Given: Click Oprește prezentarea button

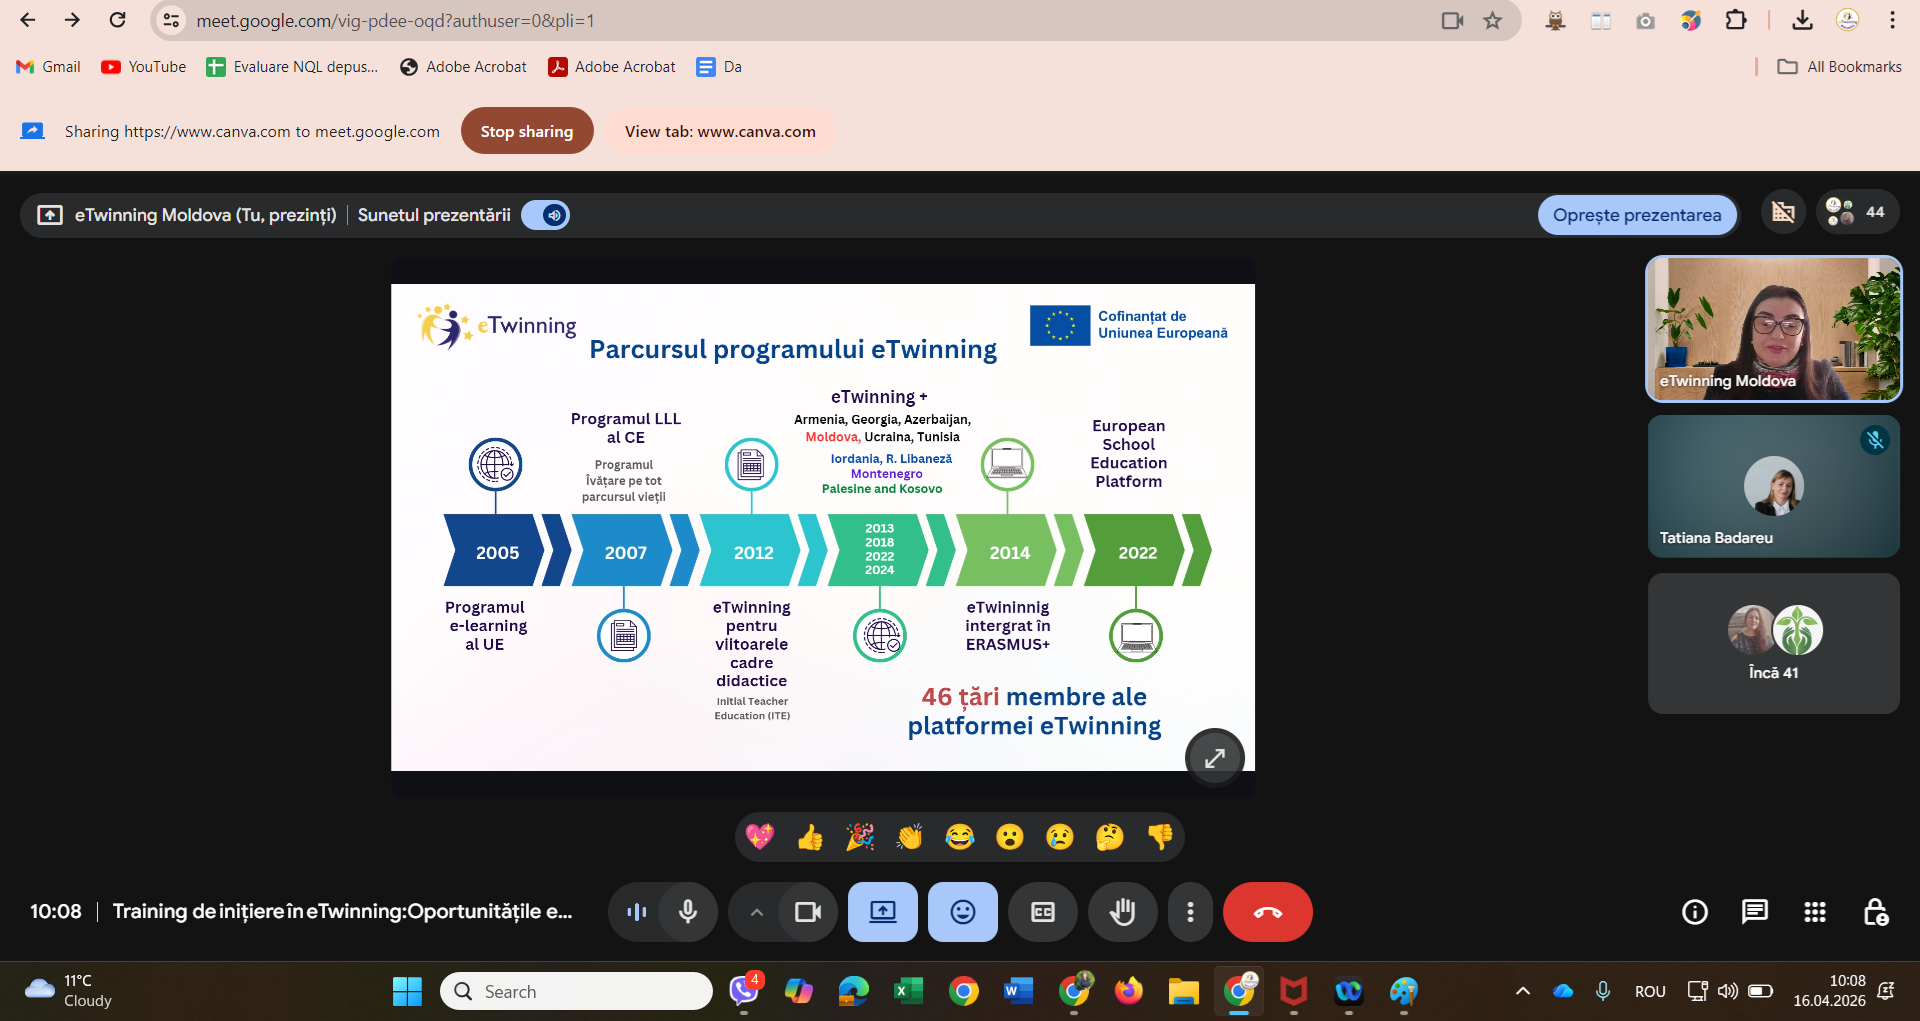Looking at the screenshot, I should [1636, 215].
